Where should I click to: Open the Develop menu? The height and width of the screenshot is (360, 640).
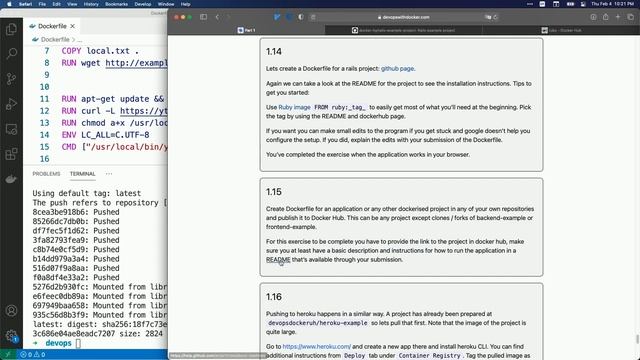click(142, 4)
